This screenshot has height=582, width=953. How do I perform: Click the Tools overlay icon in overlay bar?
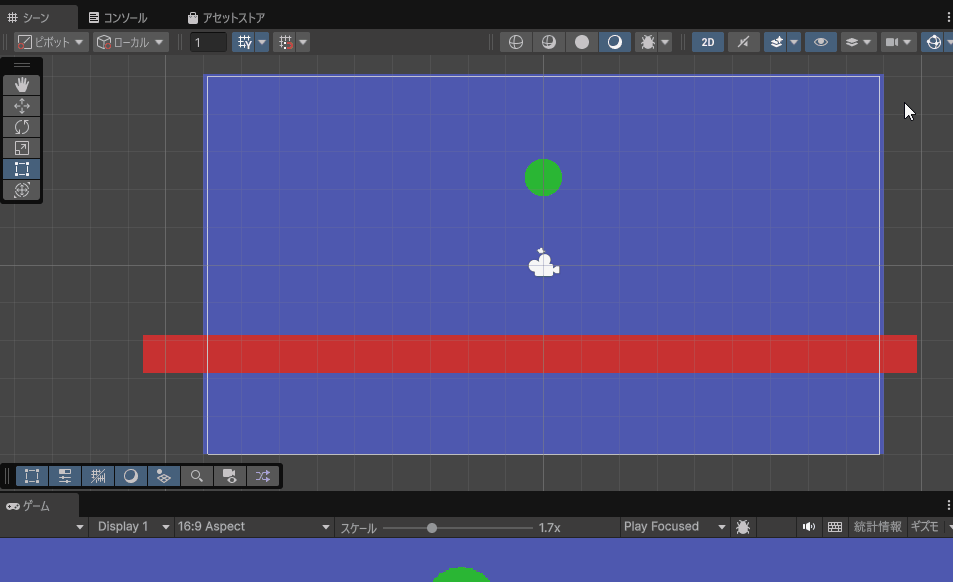(32, 476)
